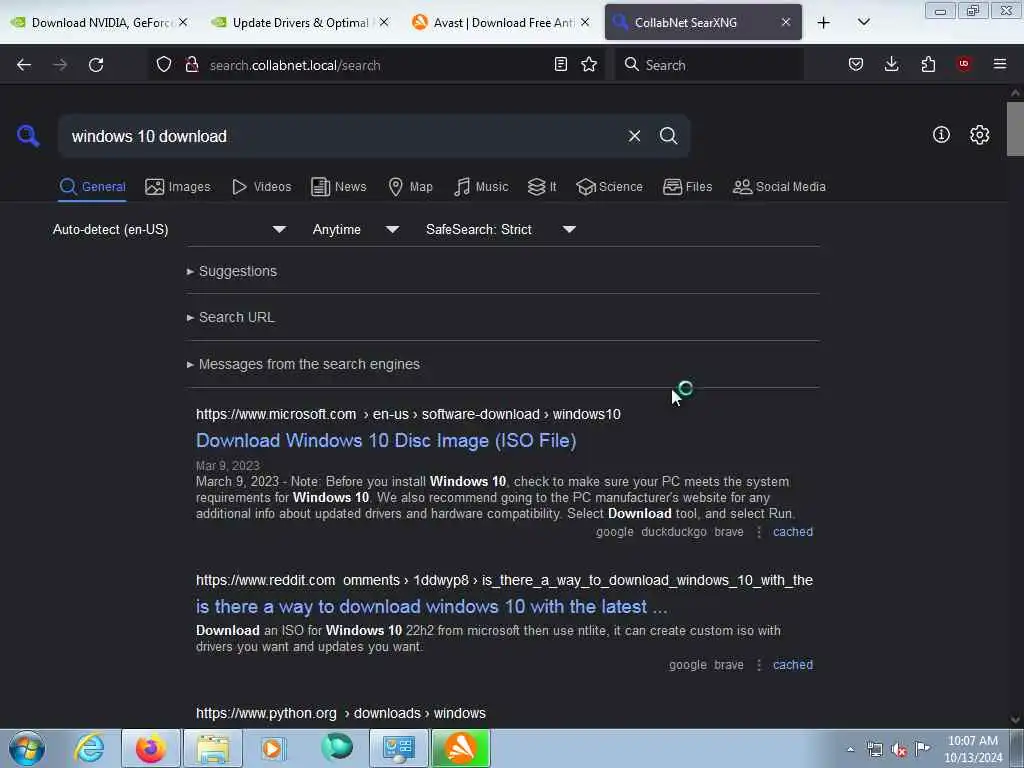Expand the Suggestions section
Screen dimensions: 1024x768
(232, 271)
